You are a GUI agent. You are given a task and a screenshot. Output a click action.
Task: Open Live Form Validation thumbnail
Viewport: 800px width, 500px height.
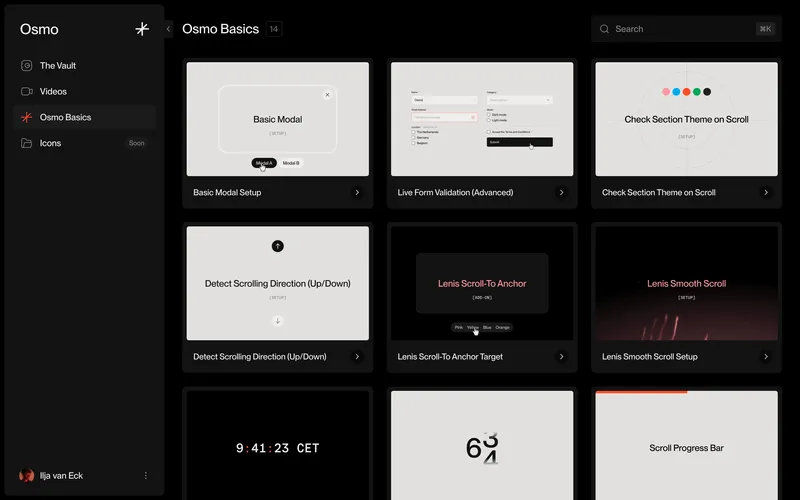(482, 119)
